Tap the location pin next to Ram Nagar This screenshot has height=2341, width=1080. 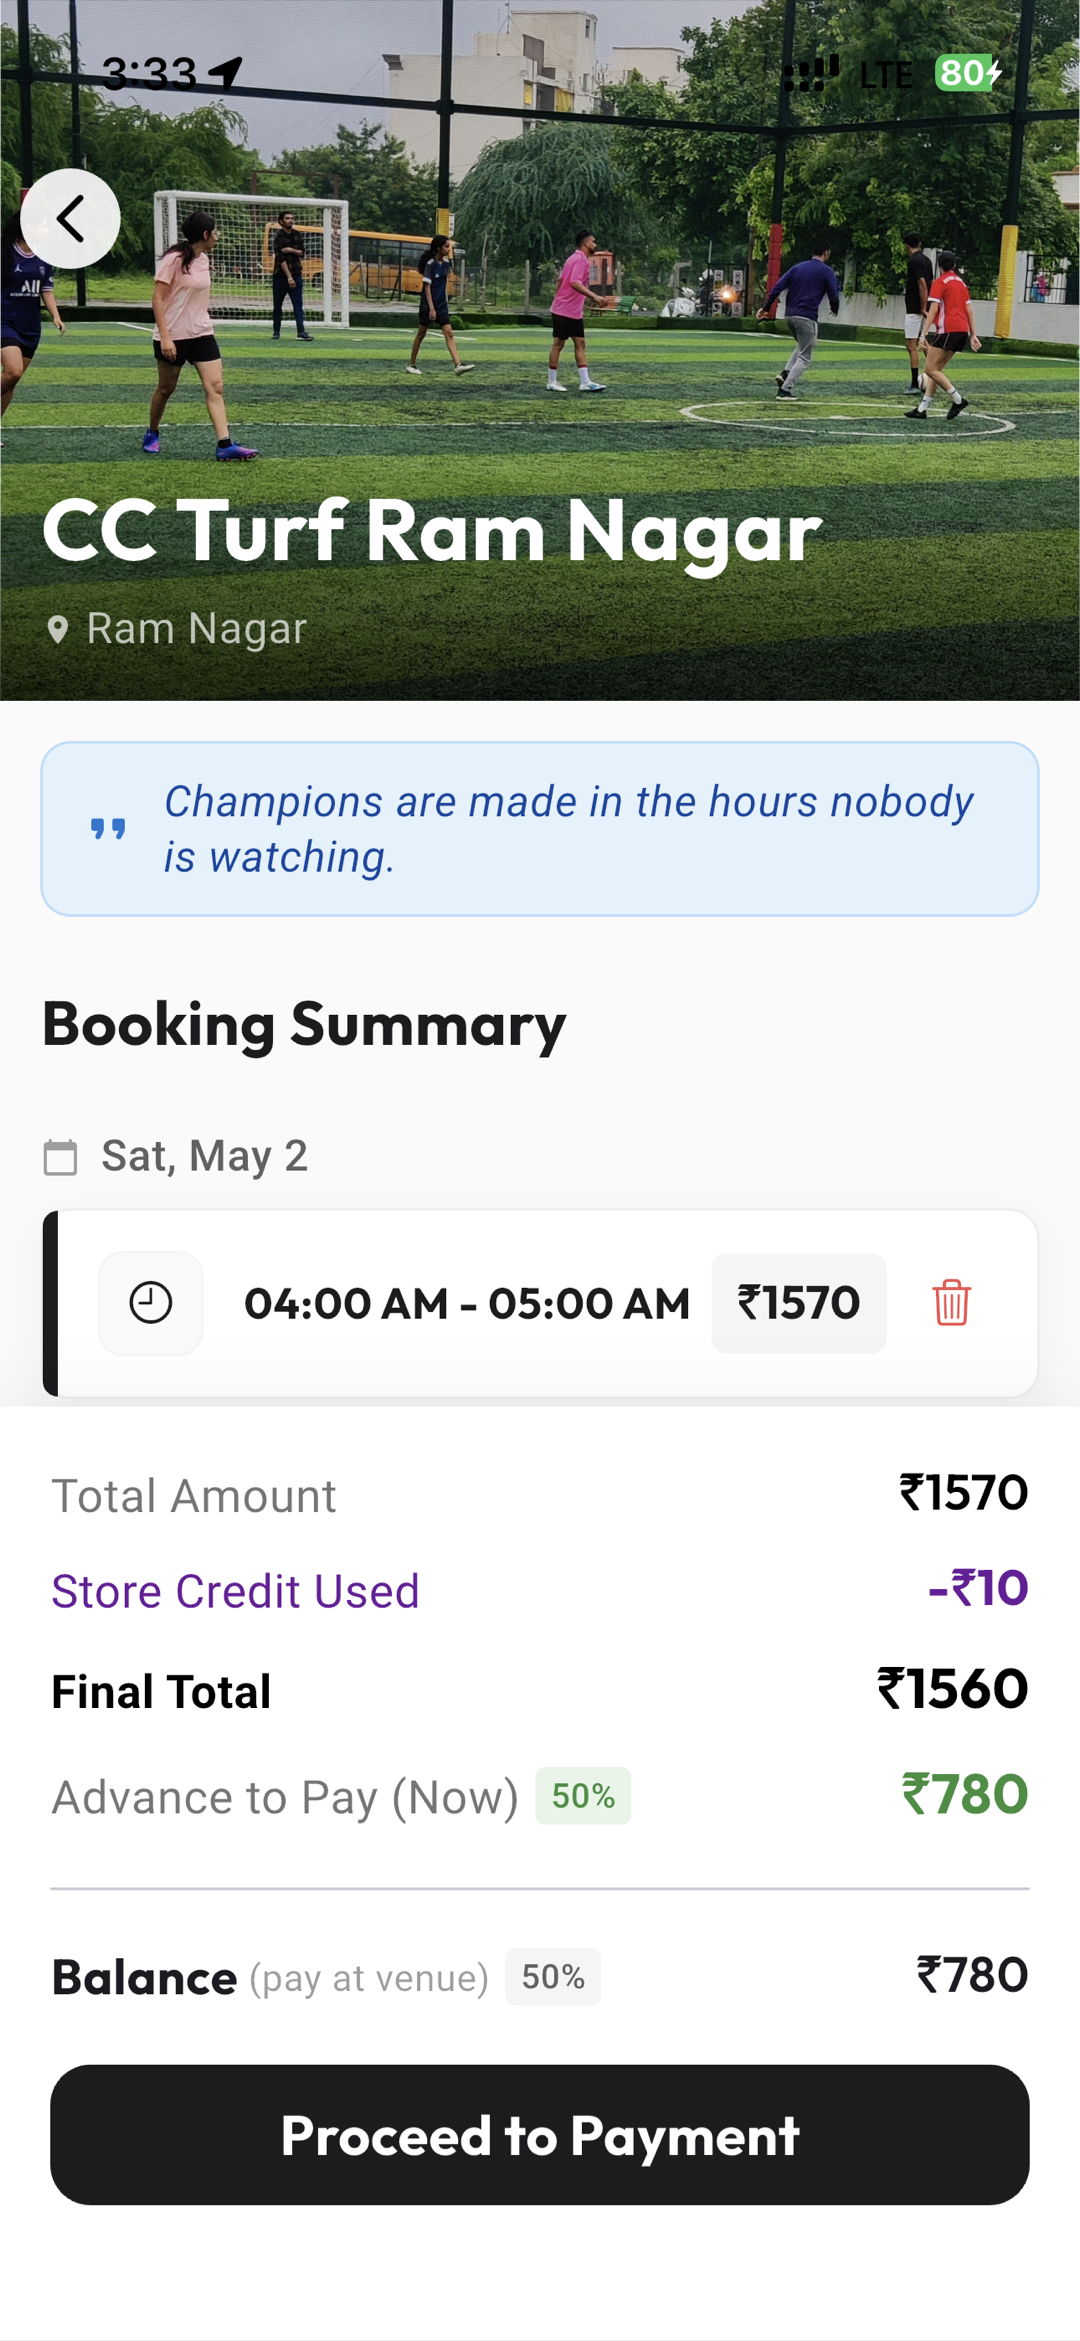pos(58,629)
